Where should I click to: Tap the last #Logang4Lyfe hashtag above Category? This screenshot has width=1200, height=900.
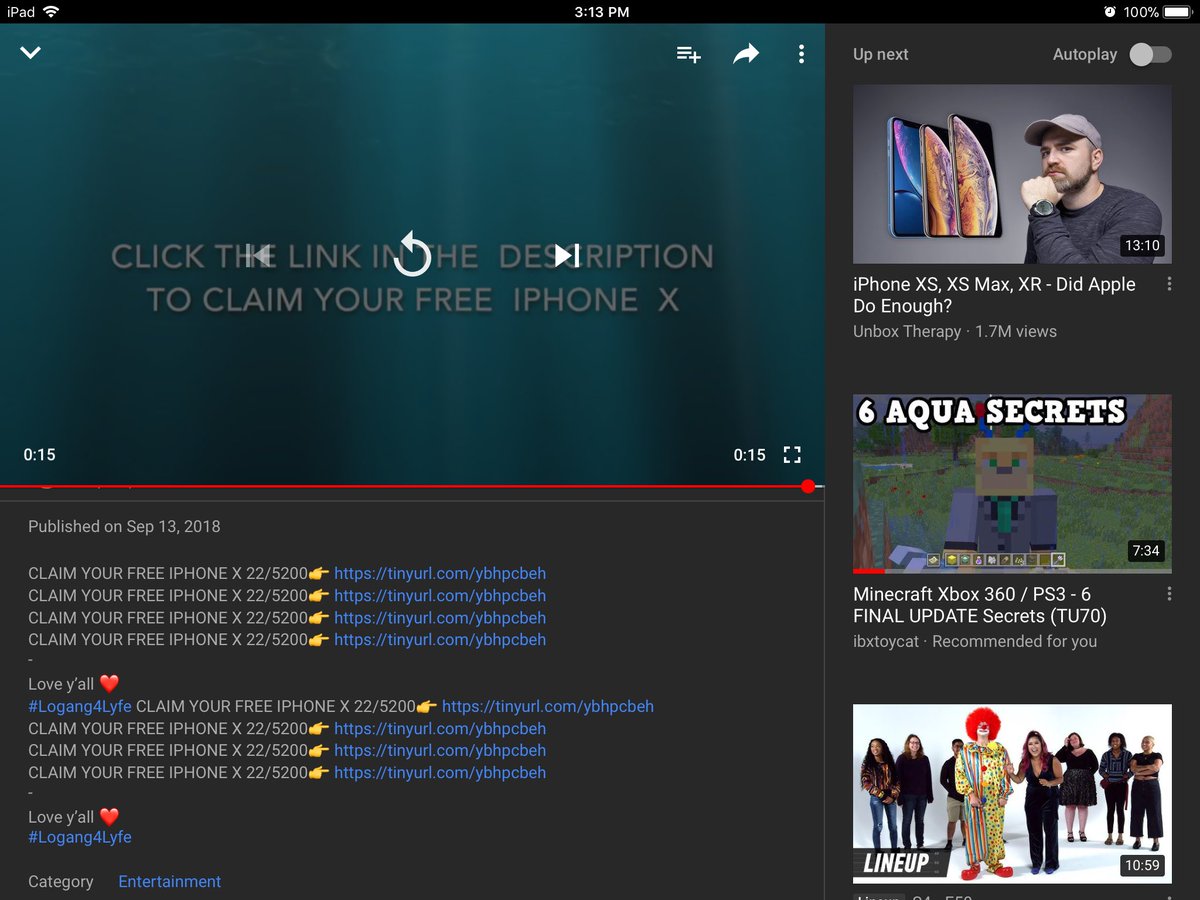click(80, 838)
